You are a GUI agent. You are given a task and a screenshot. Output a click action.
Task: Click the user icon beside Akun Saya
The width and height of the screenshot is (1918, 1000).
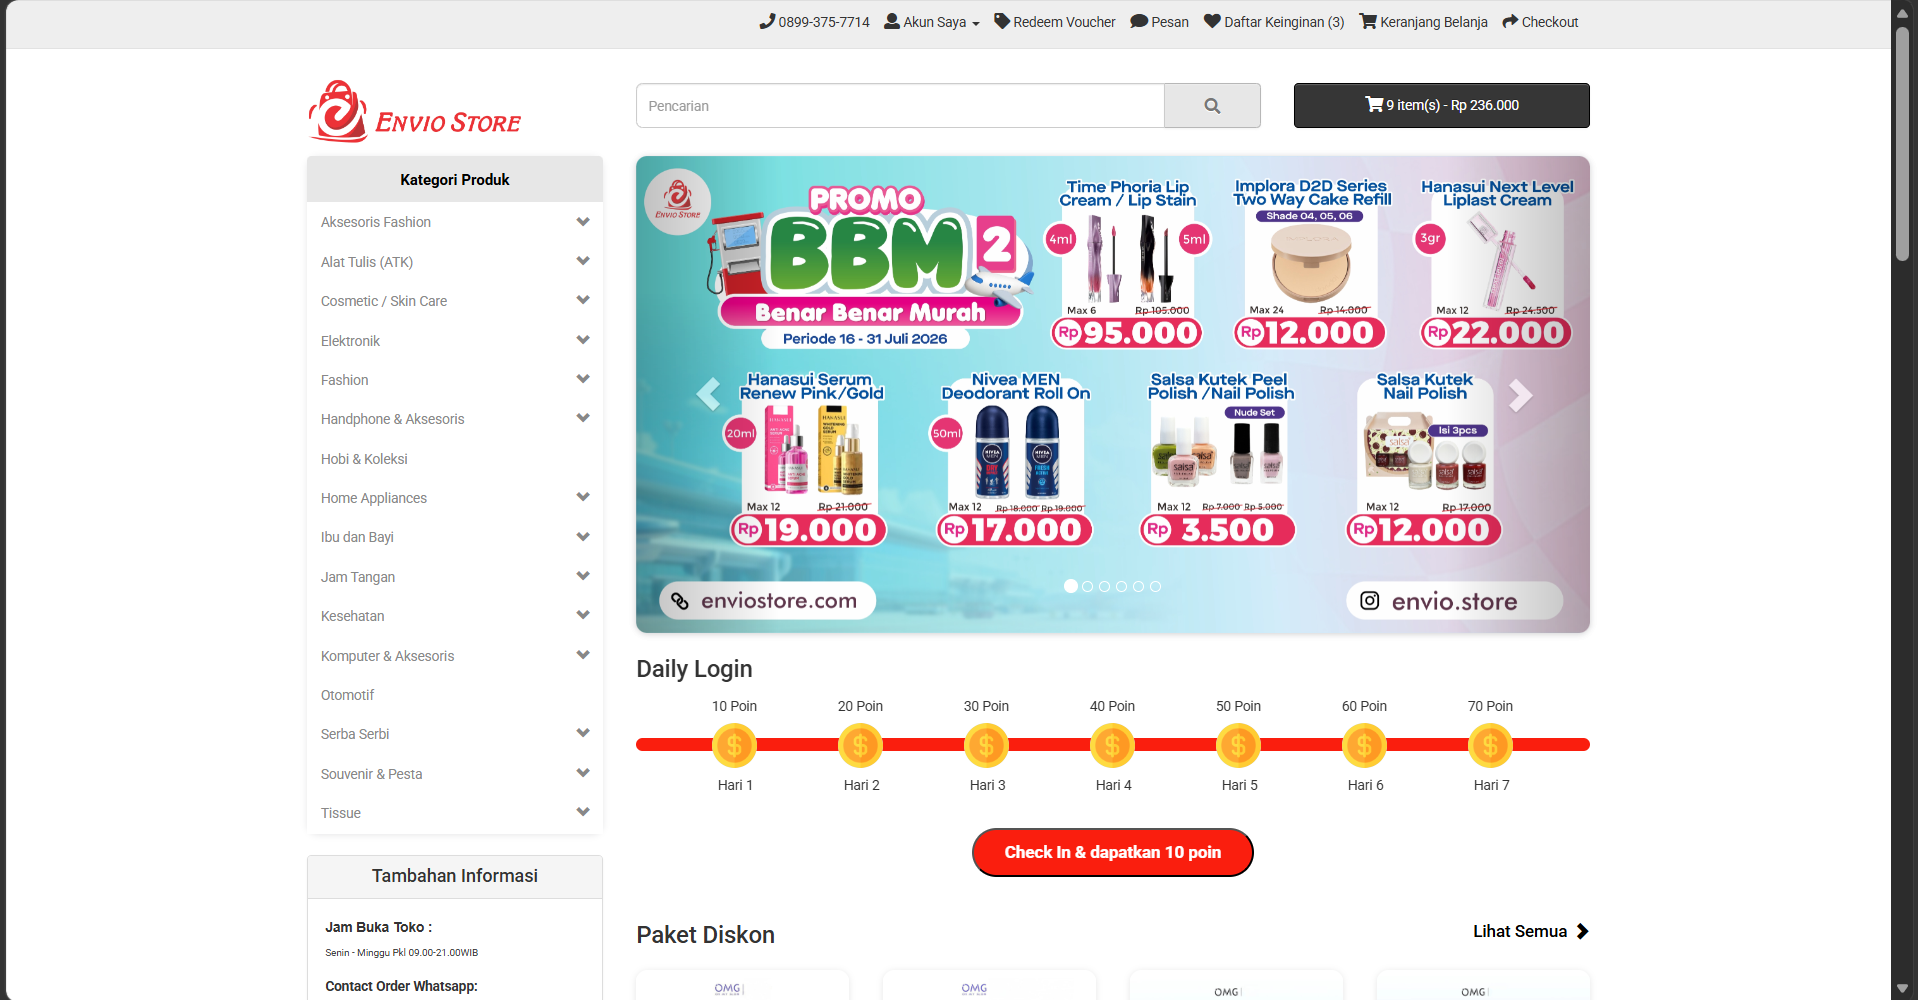(x=892, y=21)
